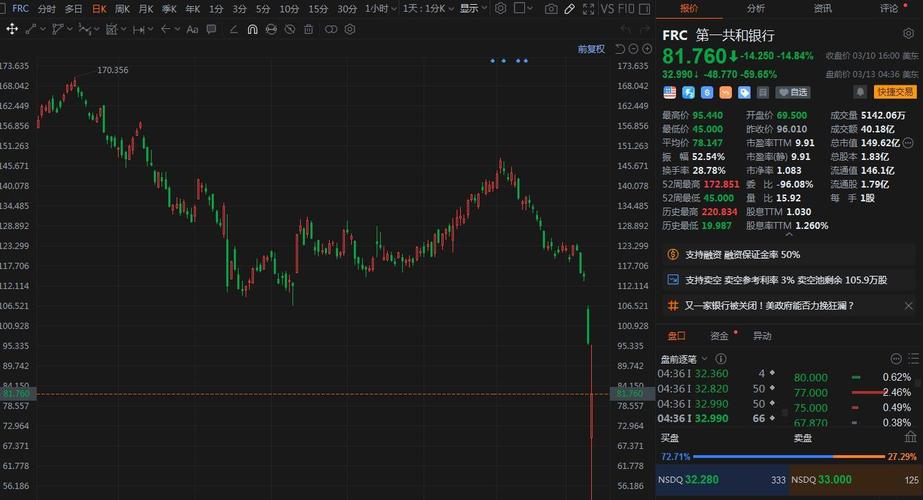This screenshot has width=923, height=500.
Task: Click the 快捷交易 quick trade button
Action: [x=895, y=92]
